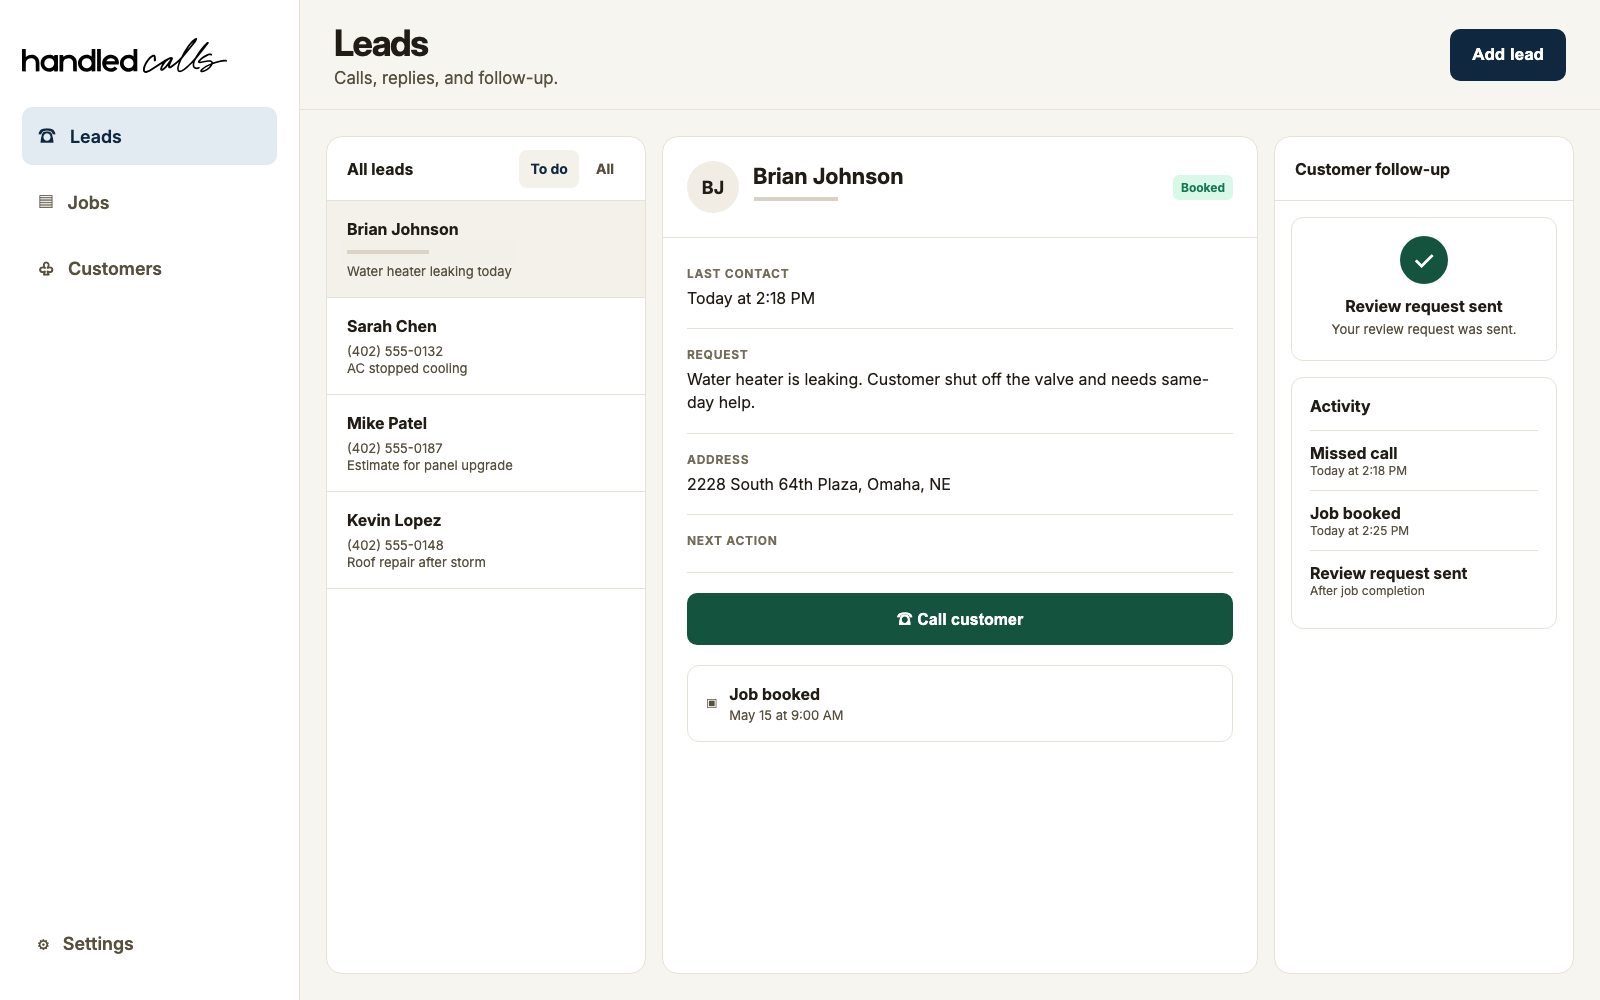Click the Add lead button
Image resolution: width=1600 pixels, height=1000 pixels.
point(1508,55)
